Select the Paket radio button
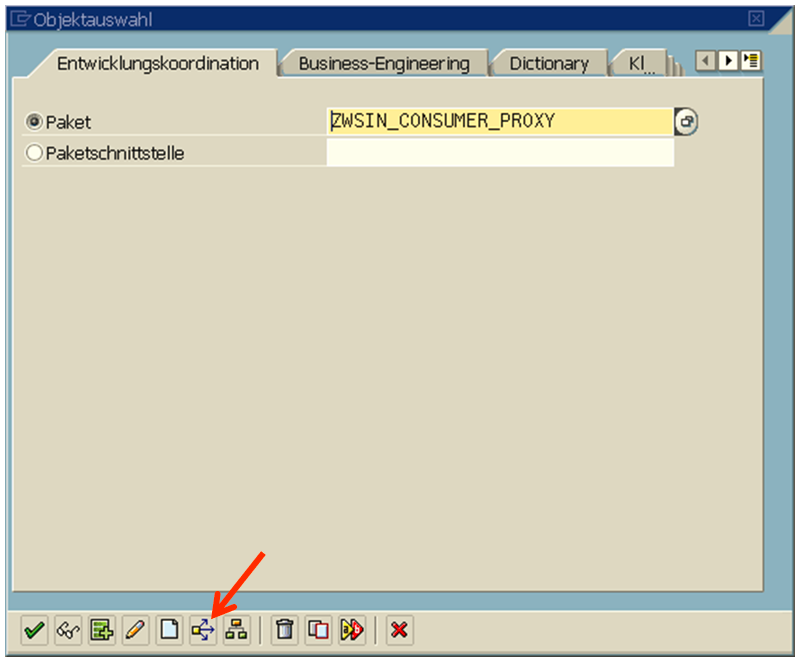The height and width of the screenshot is (662, 797). pyautogui.click(x=35, y=122)
